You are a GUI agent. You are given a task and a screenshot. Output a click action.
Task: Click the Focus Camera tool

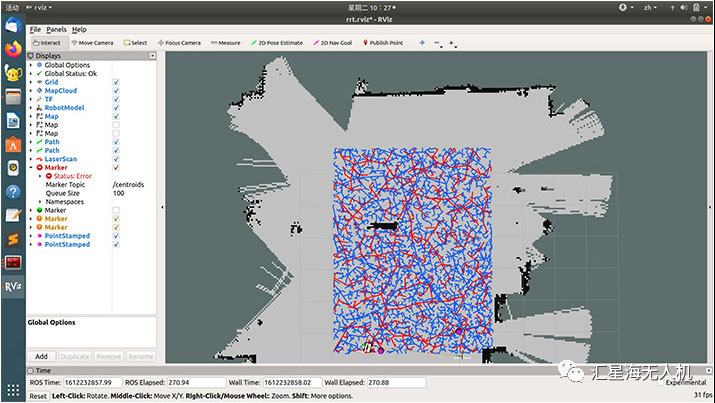[x=179, y=43]
